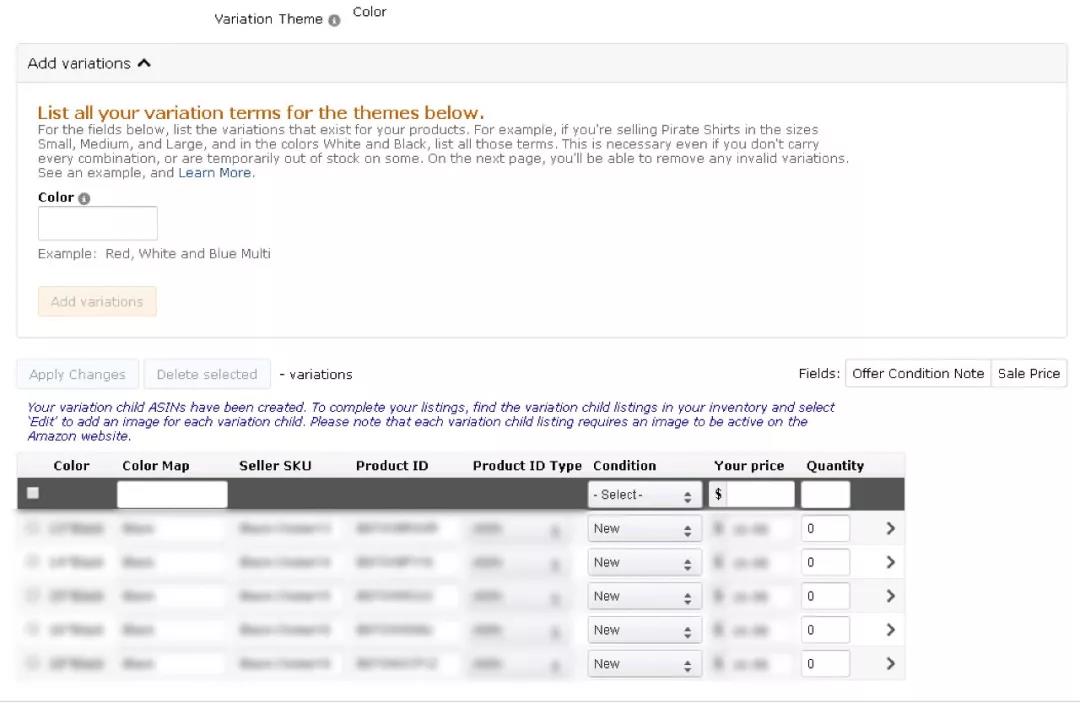Expand last variation row with right chevron
Image resolution: width=1080 pixels, height=703 pixels.
(890, 663)
